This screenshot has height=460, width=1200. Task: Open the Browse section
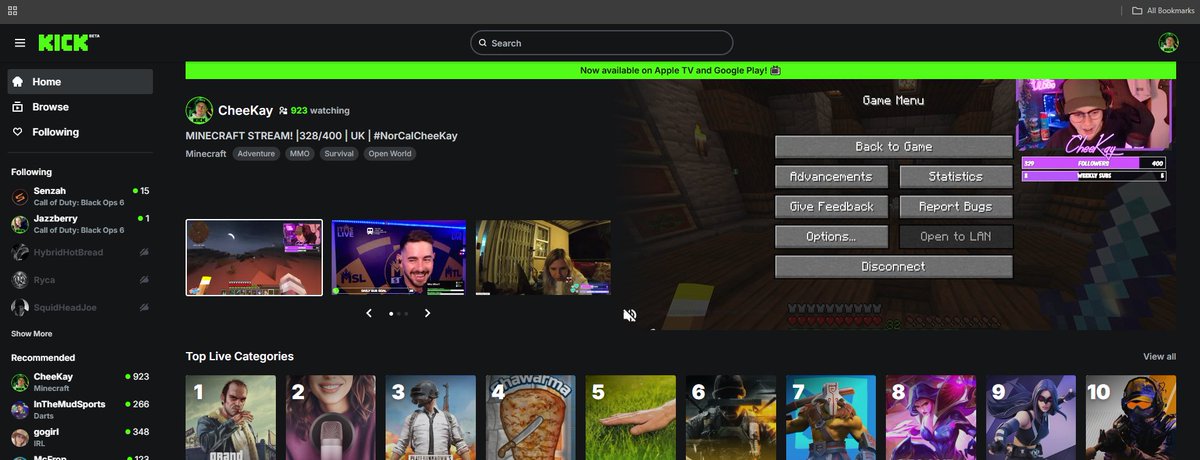click(80, 107)
